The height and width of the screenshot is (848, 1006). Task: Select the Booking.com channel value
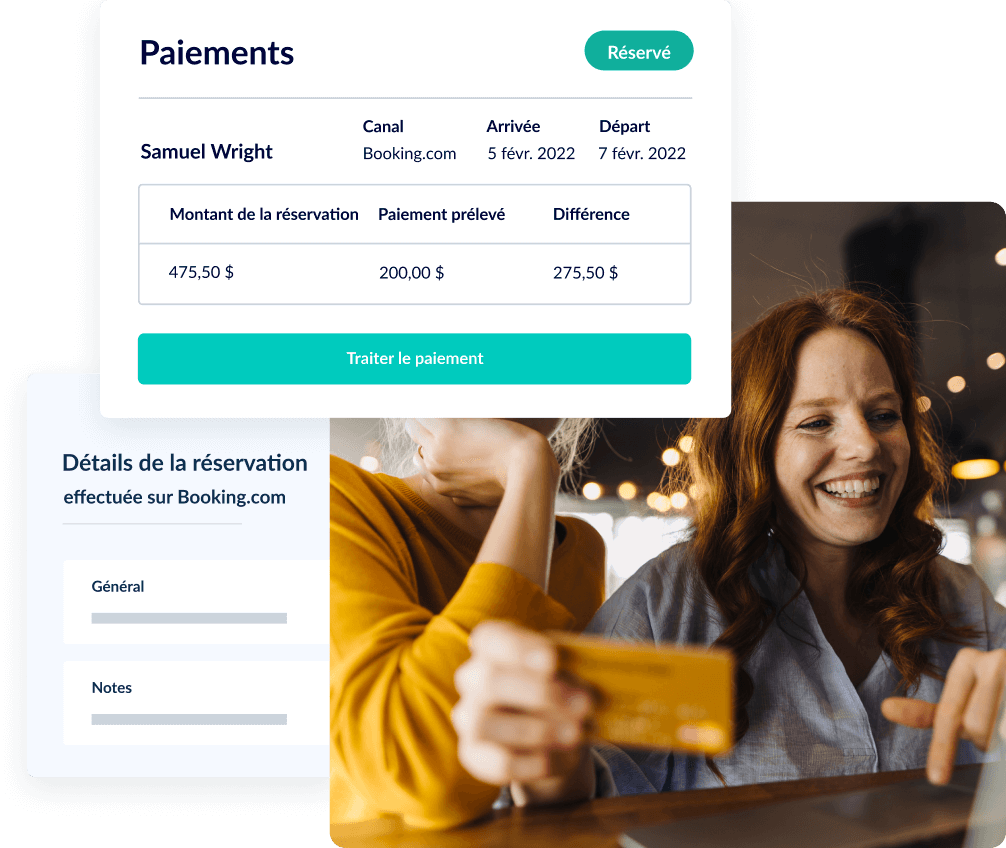pyautogui.click(x=409, y=153)
